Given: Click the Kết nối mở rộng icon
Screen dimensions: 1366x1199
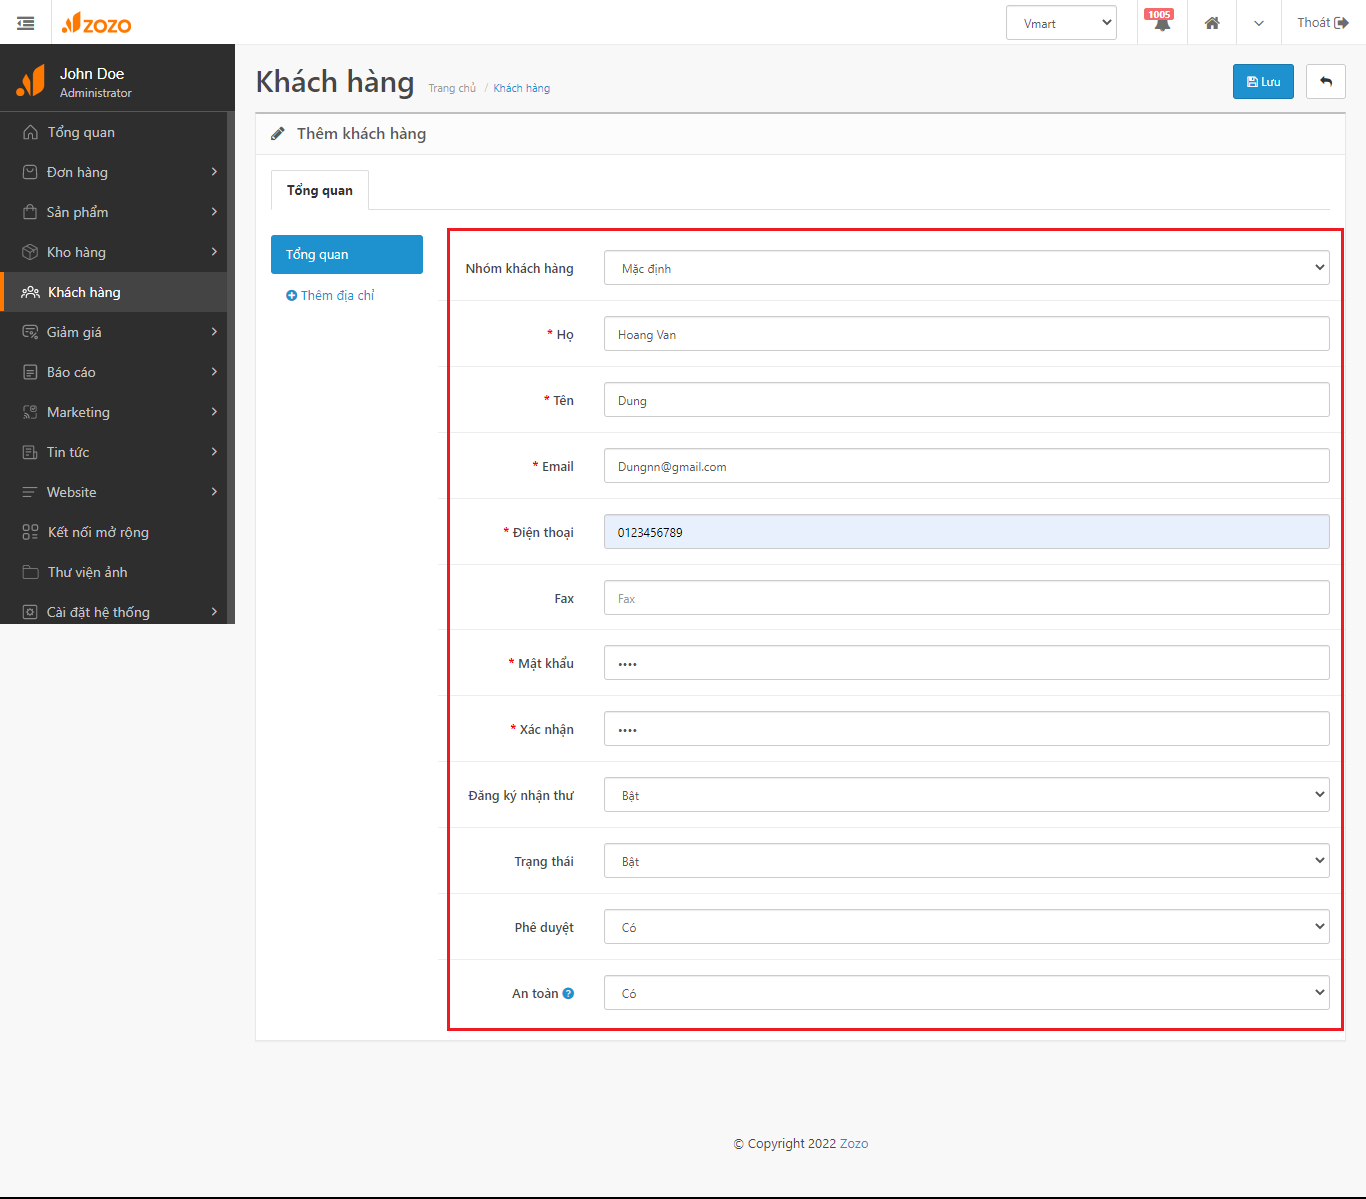Looking at the screenshot, I should coord(30,532).
